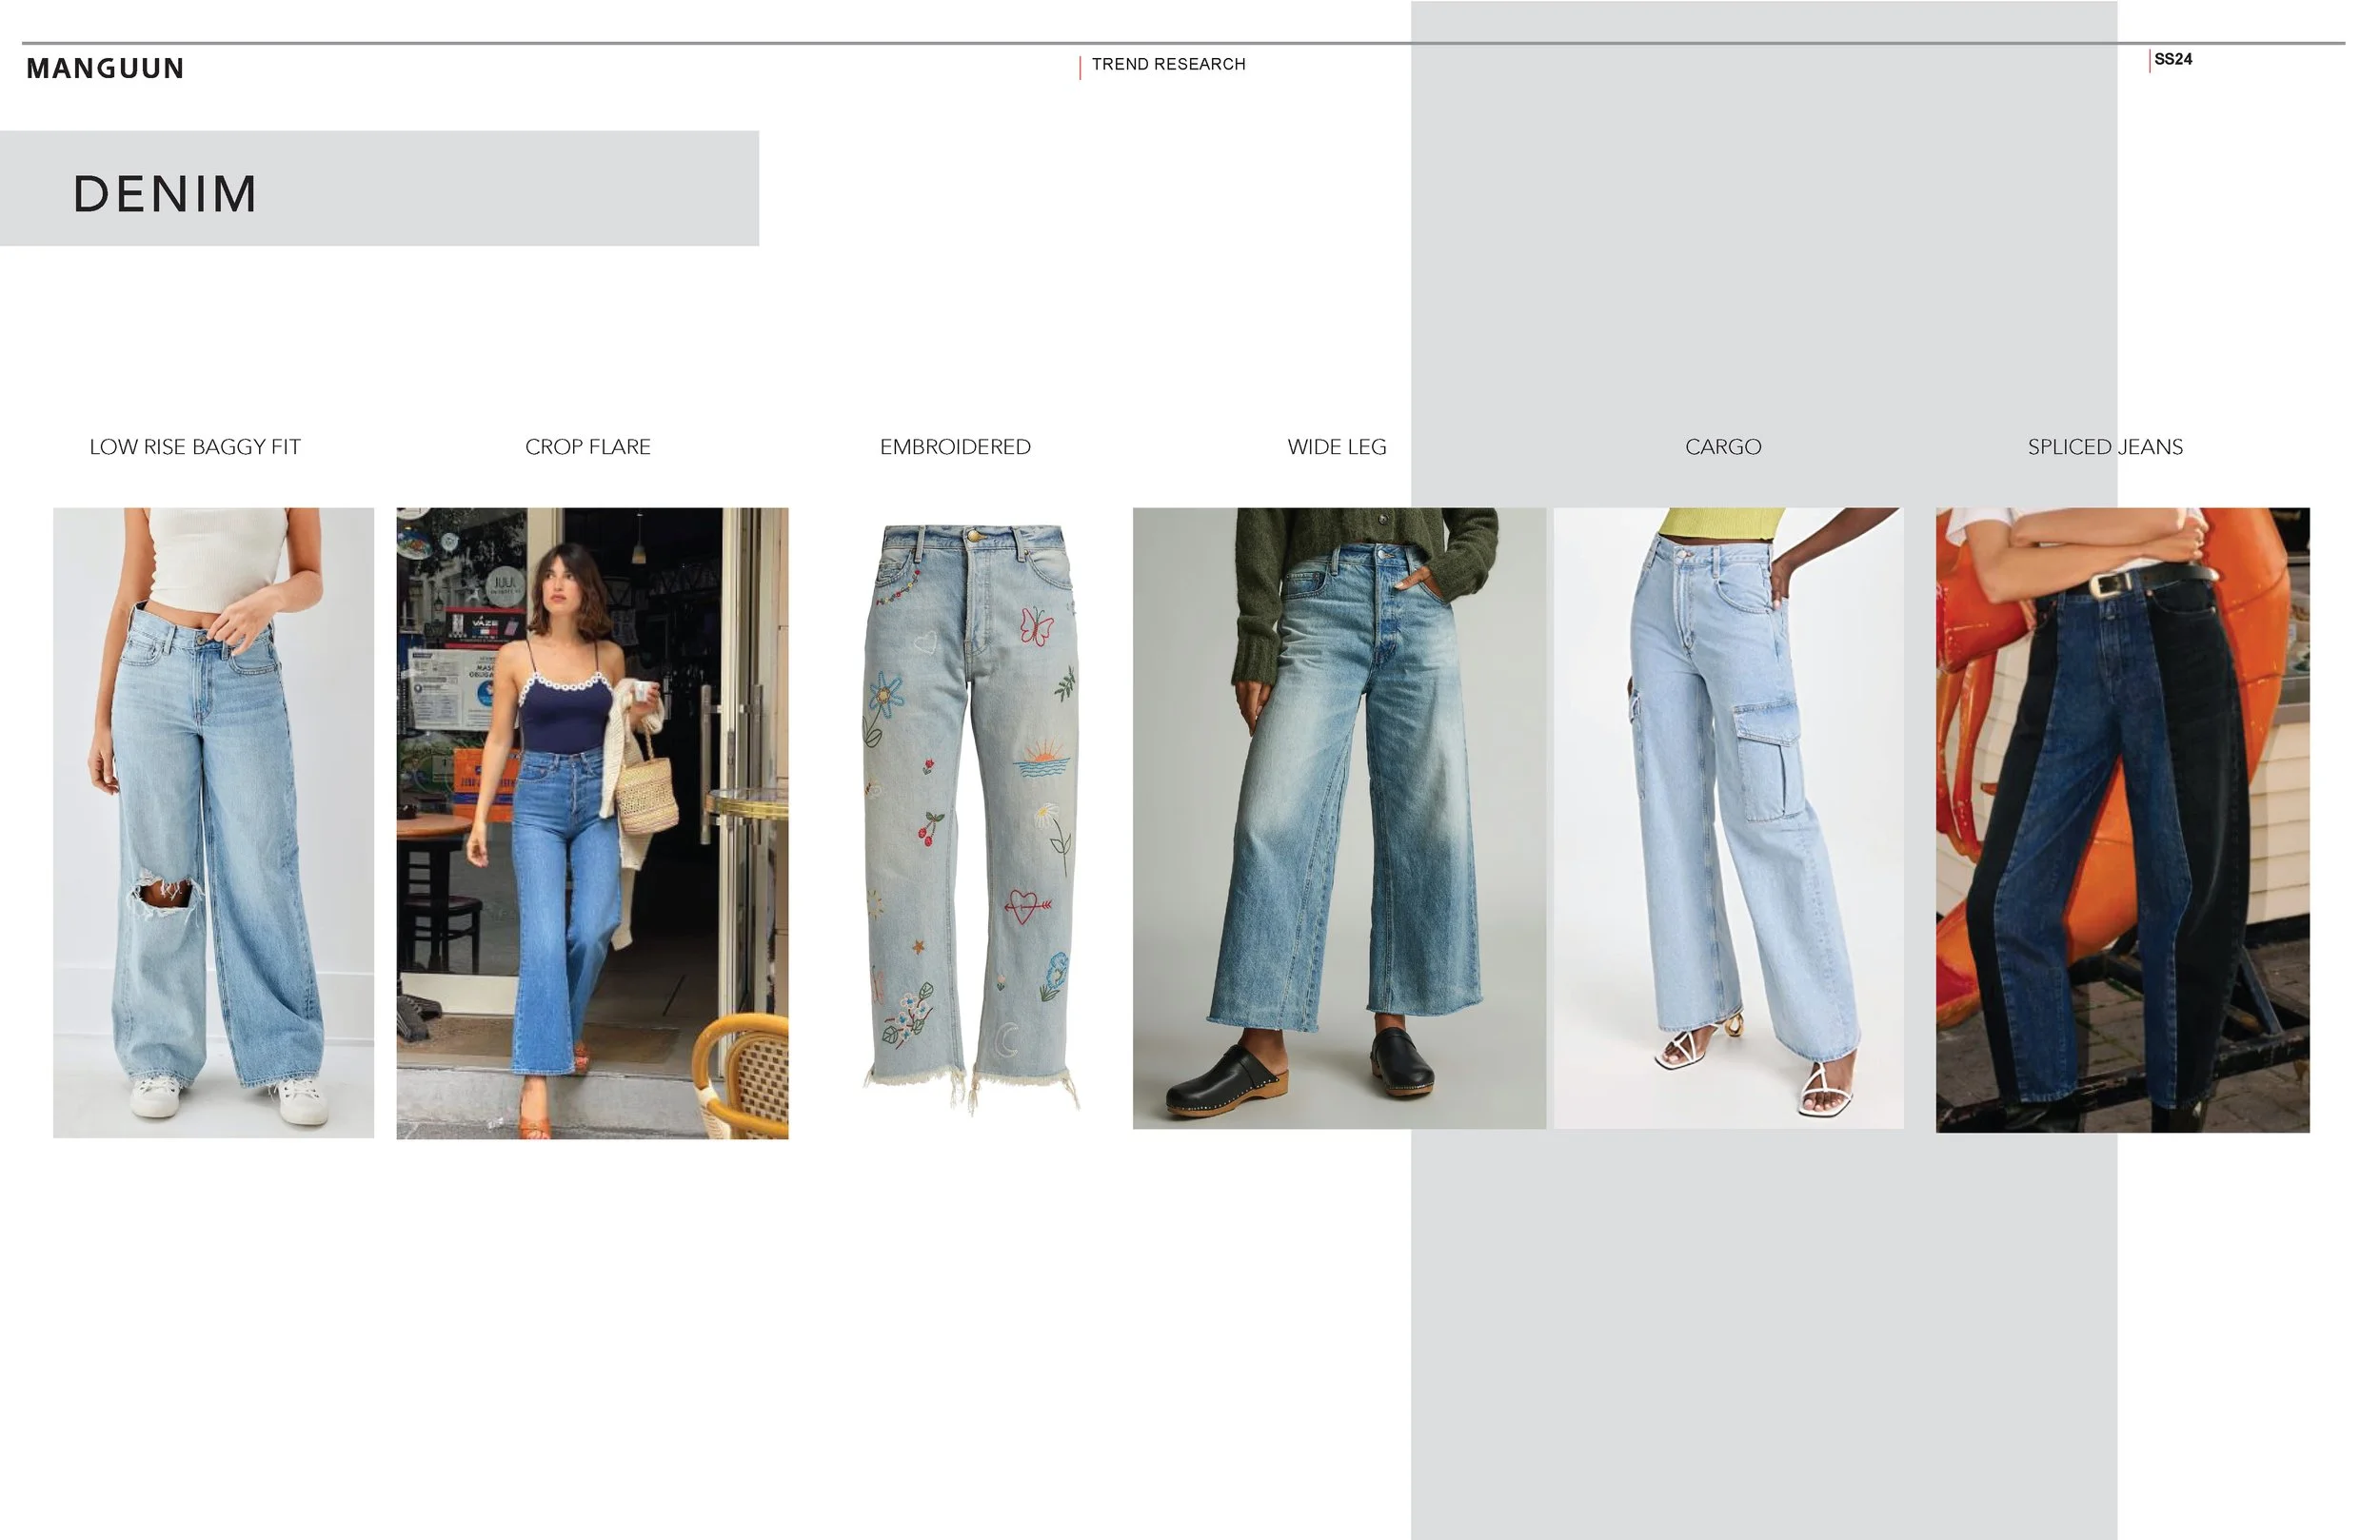Image resolution: width=2380 pixels, height=1540 pixels.
Task: Click the MANGUUN brand logo text
Action: tap(105, 68)
